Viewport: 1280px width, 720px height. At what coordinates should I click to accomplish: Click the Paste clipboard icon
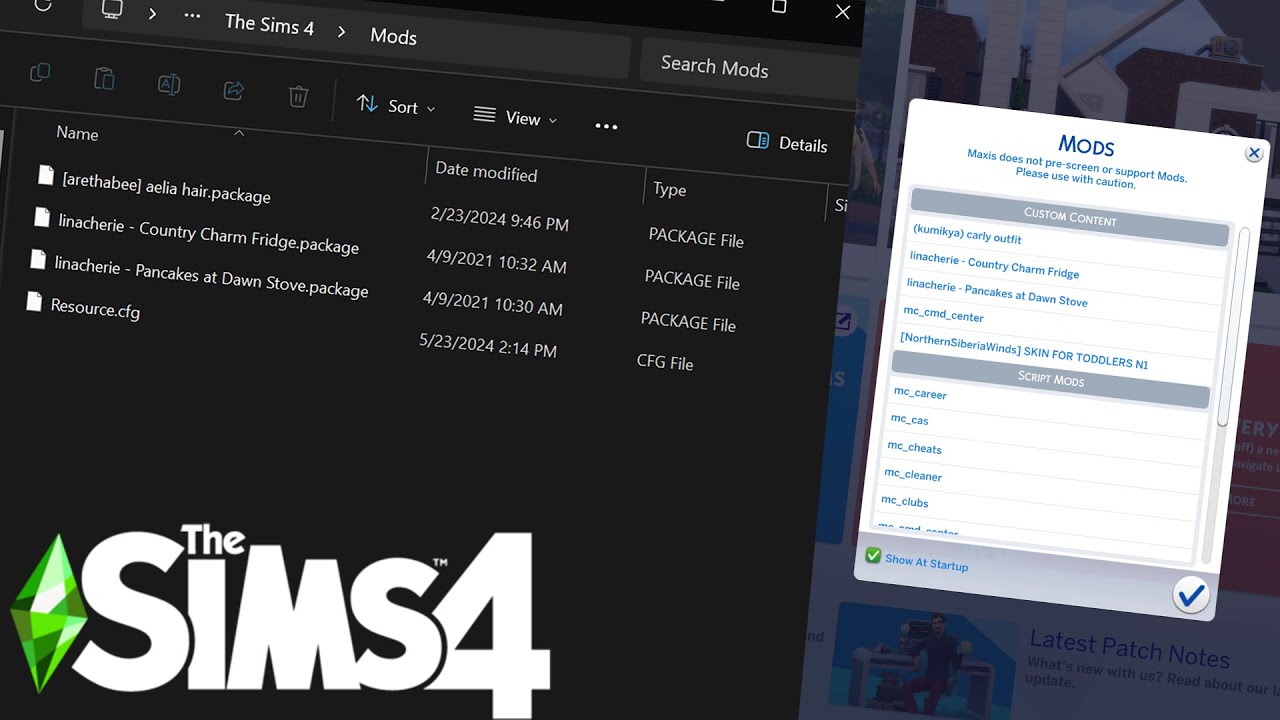pyautogui.click(x=104, y=78)
